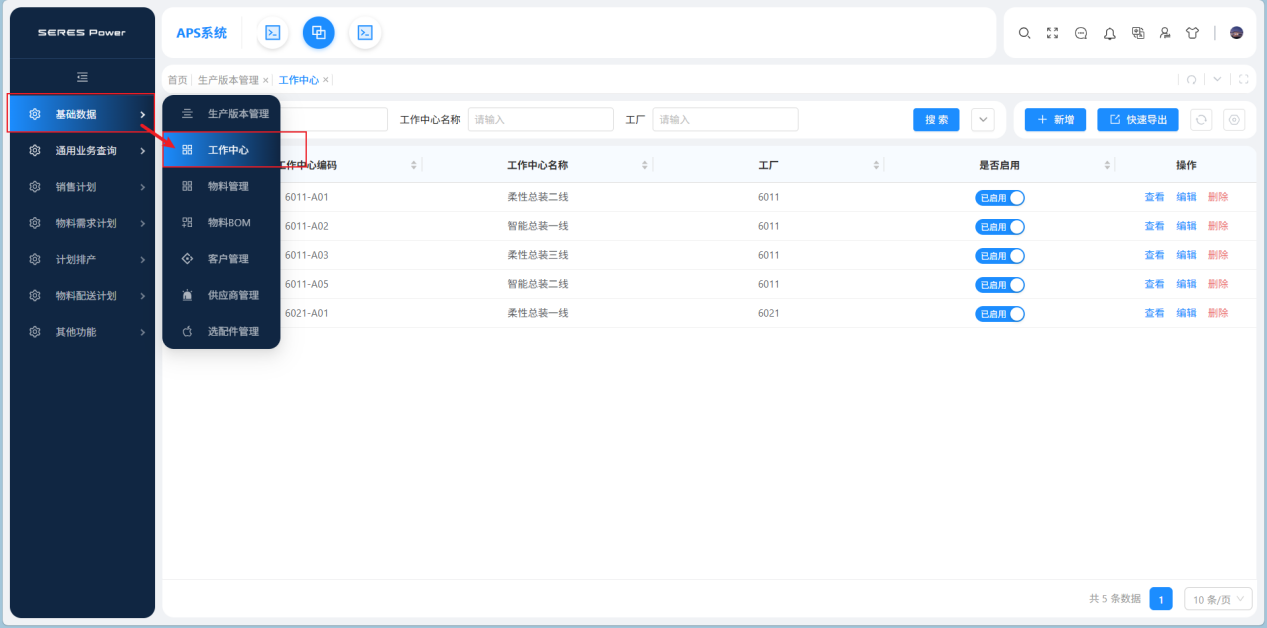Screen dimensions: 1267x628
Task: Expand the 其他功能 sidebar menu
Action: pyautogui.click(x=82, y=332)
